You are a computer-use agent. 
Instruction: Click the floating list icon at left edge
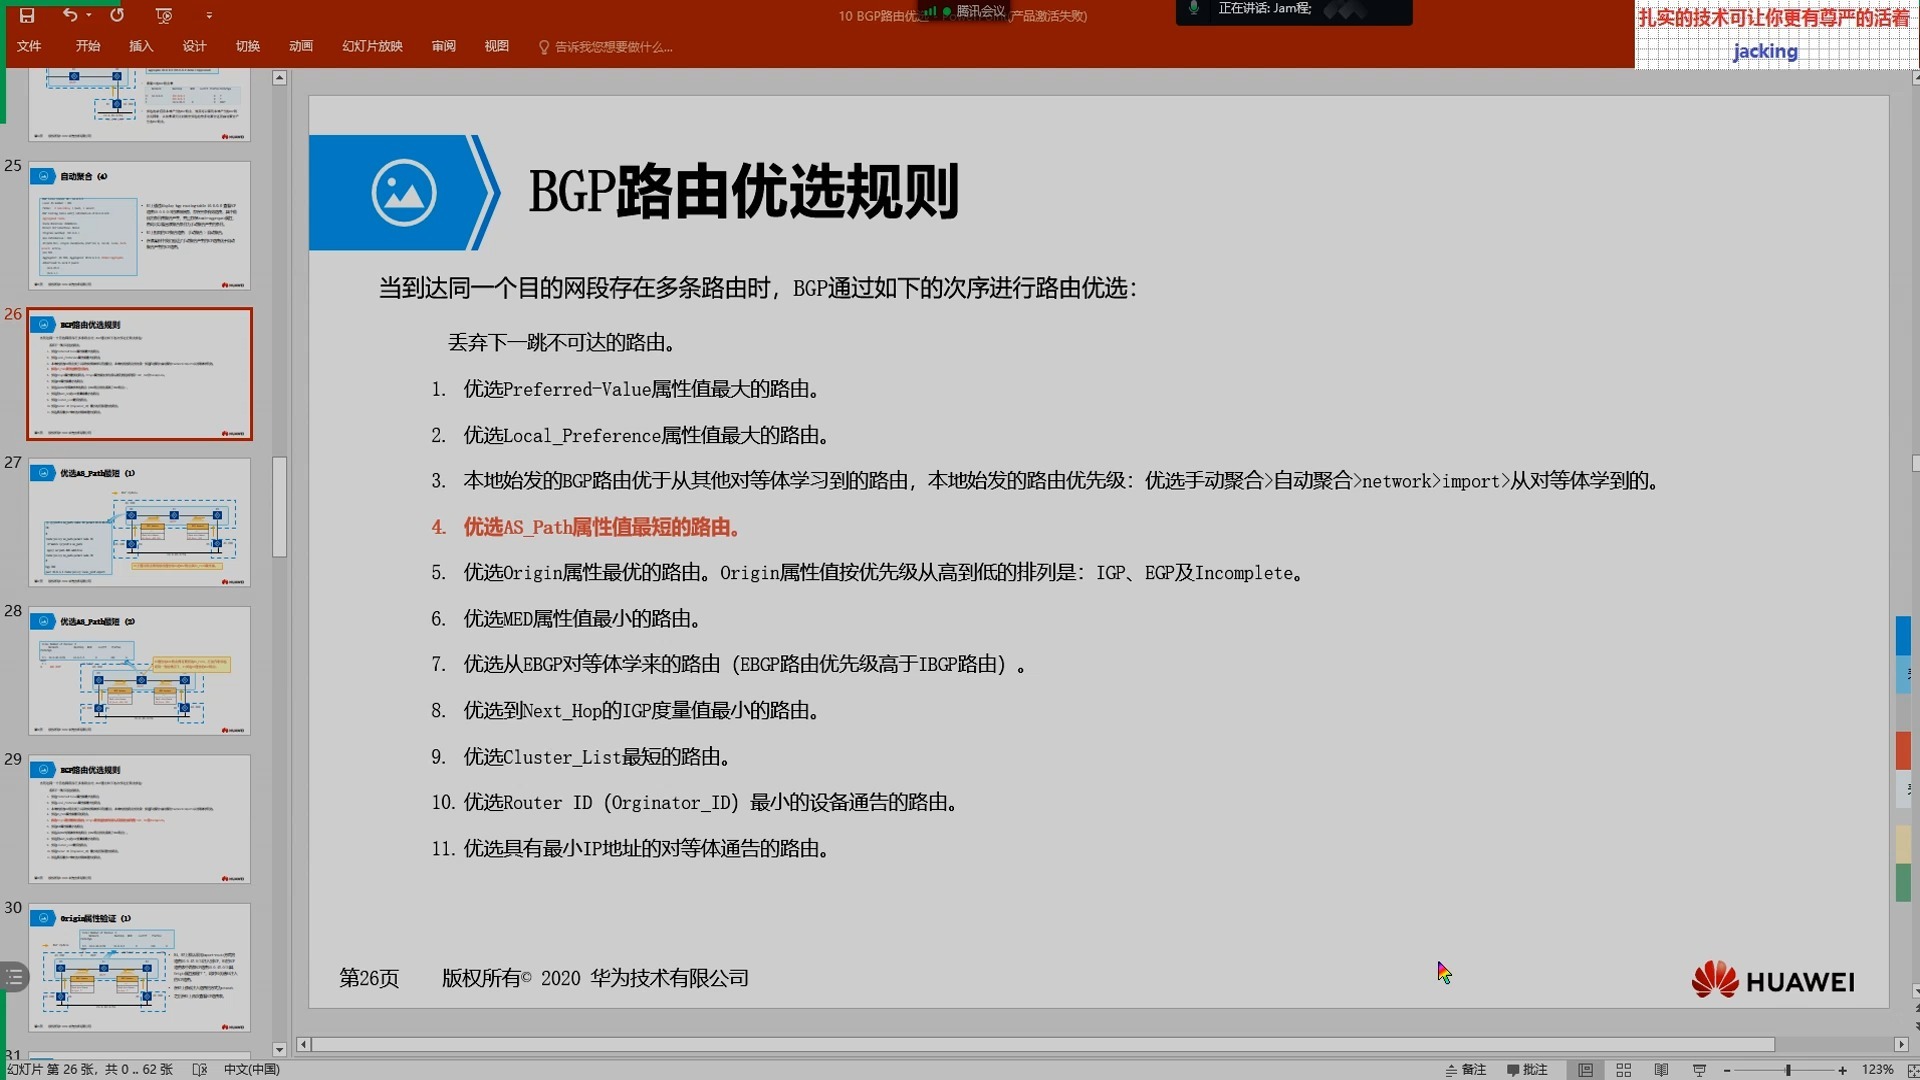[13, 977]
